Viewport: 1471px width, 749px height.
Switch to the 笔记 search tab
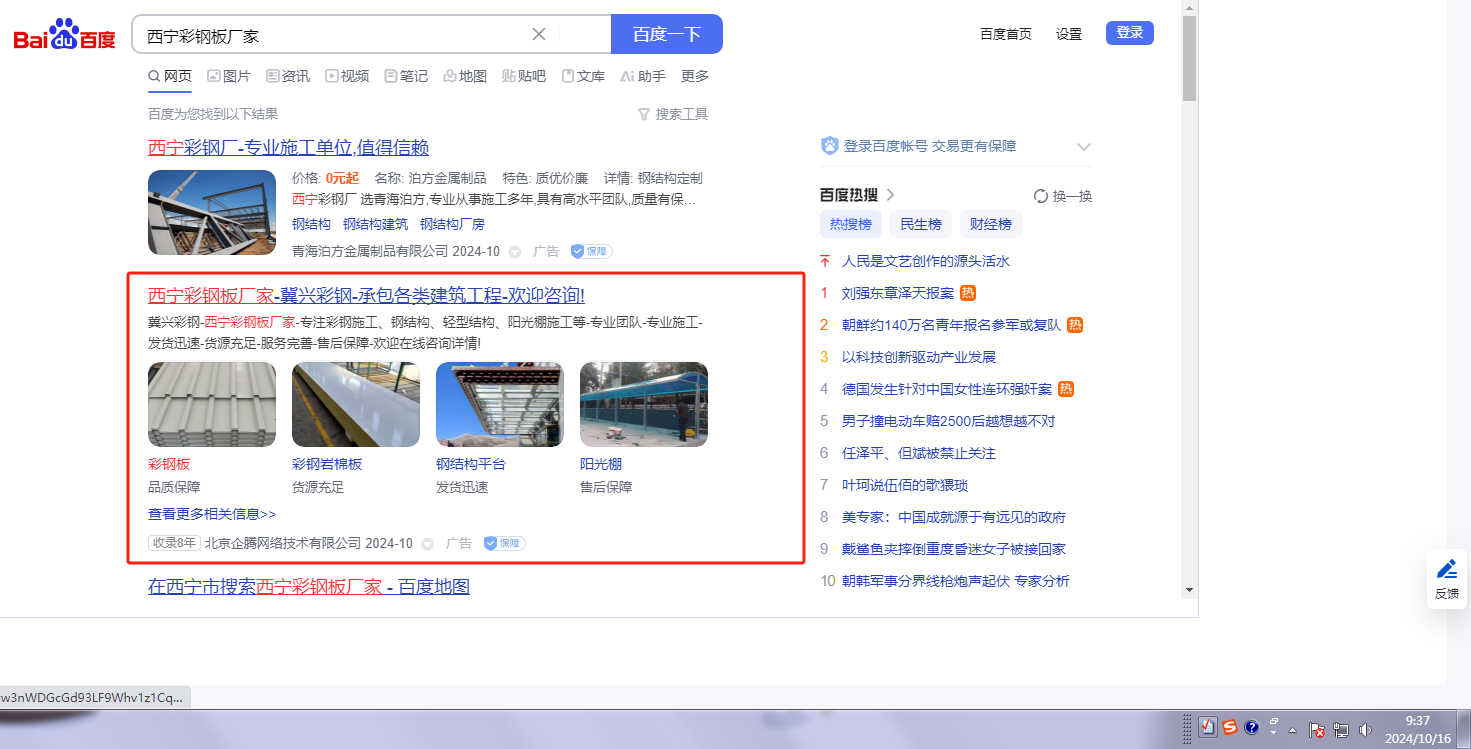(x=406, y=76)
